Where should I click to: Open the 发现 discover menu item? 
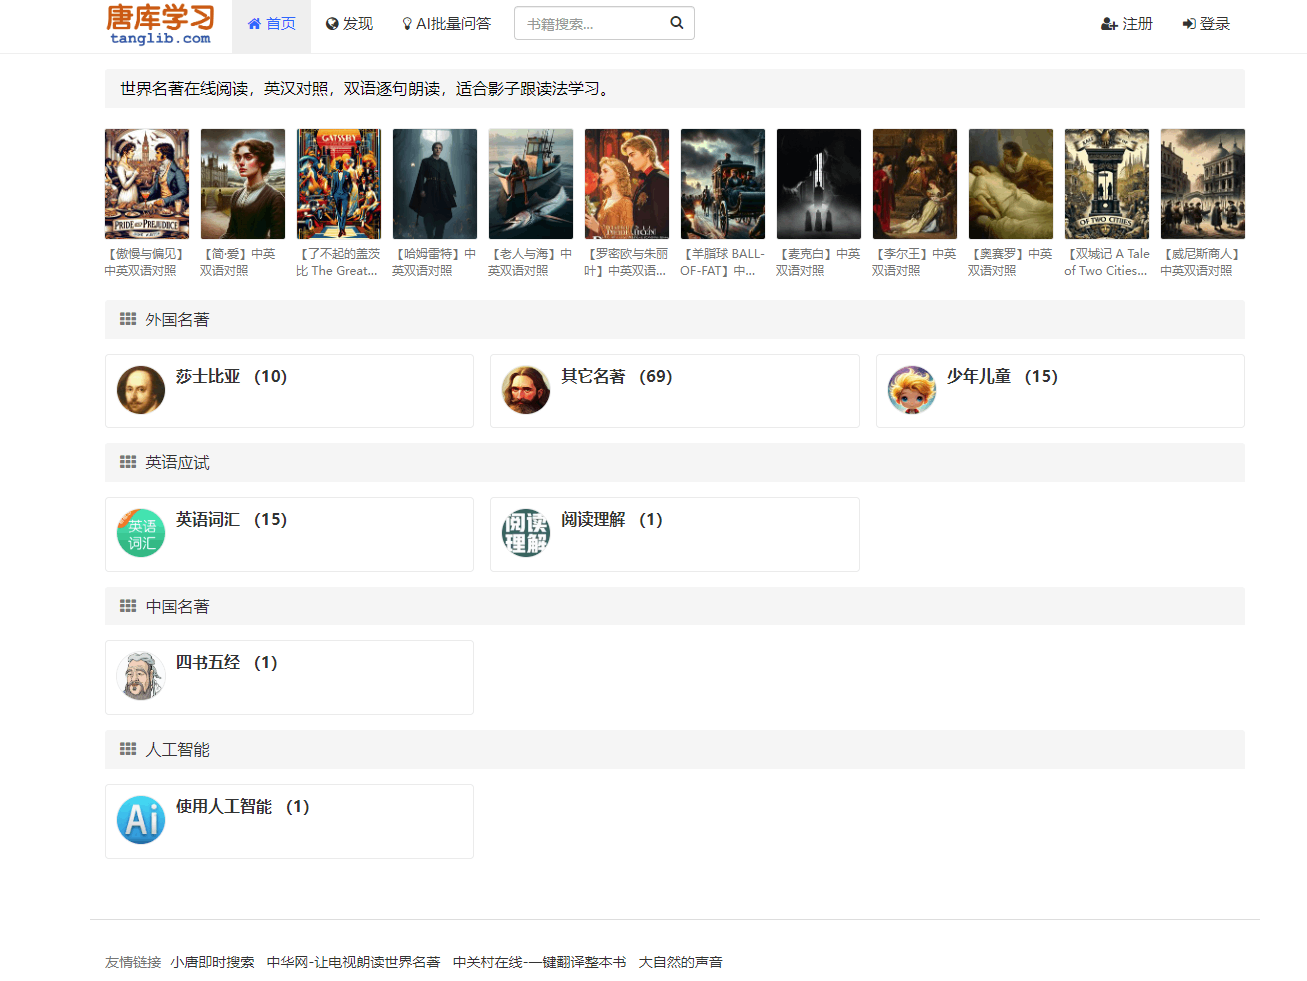pyautogui.click(x=349, y=24)
